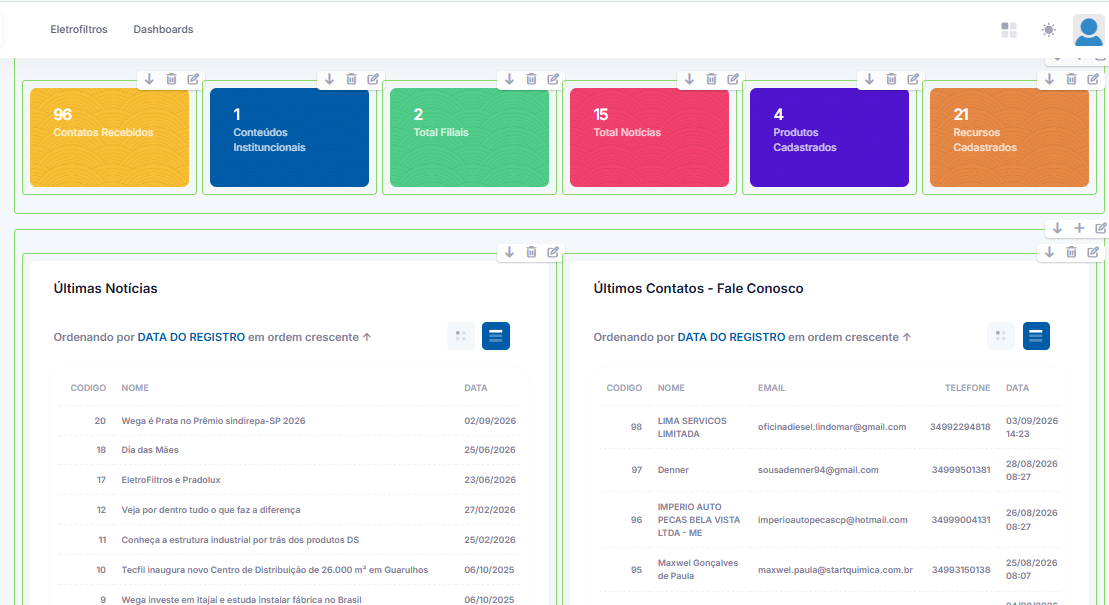1109x605 pixels.
Task: Switch Últimos Contatos to list view
Action: (x=1036, y=336)
